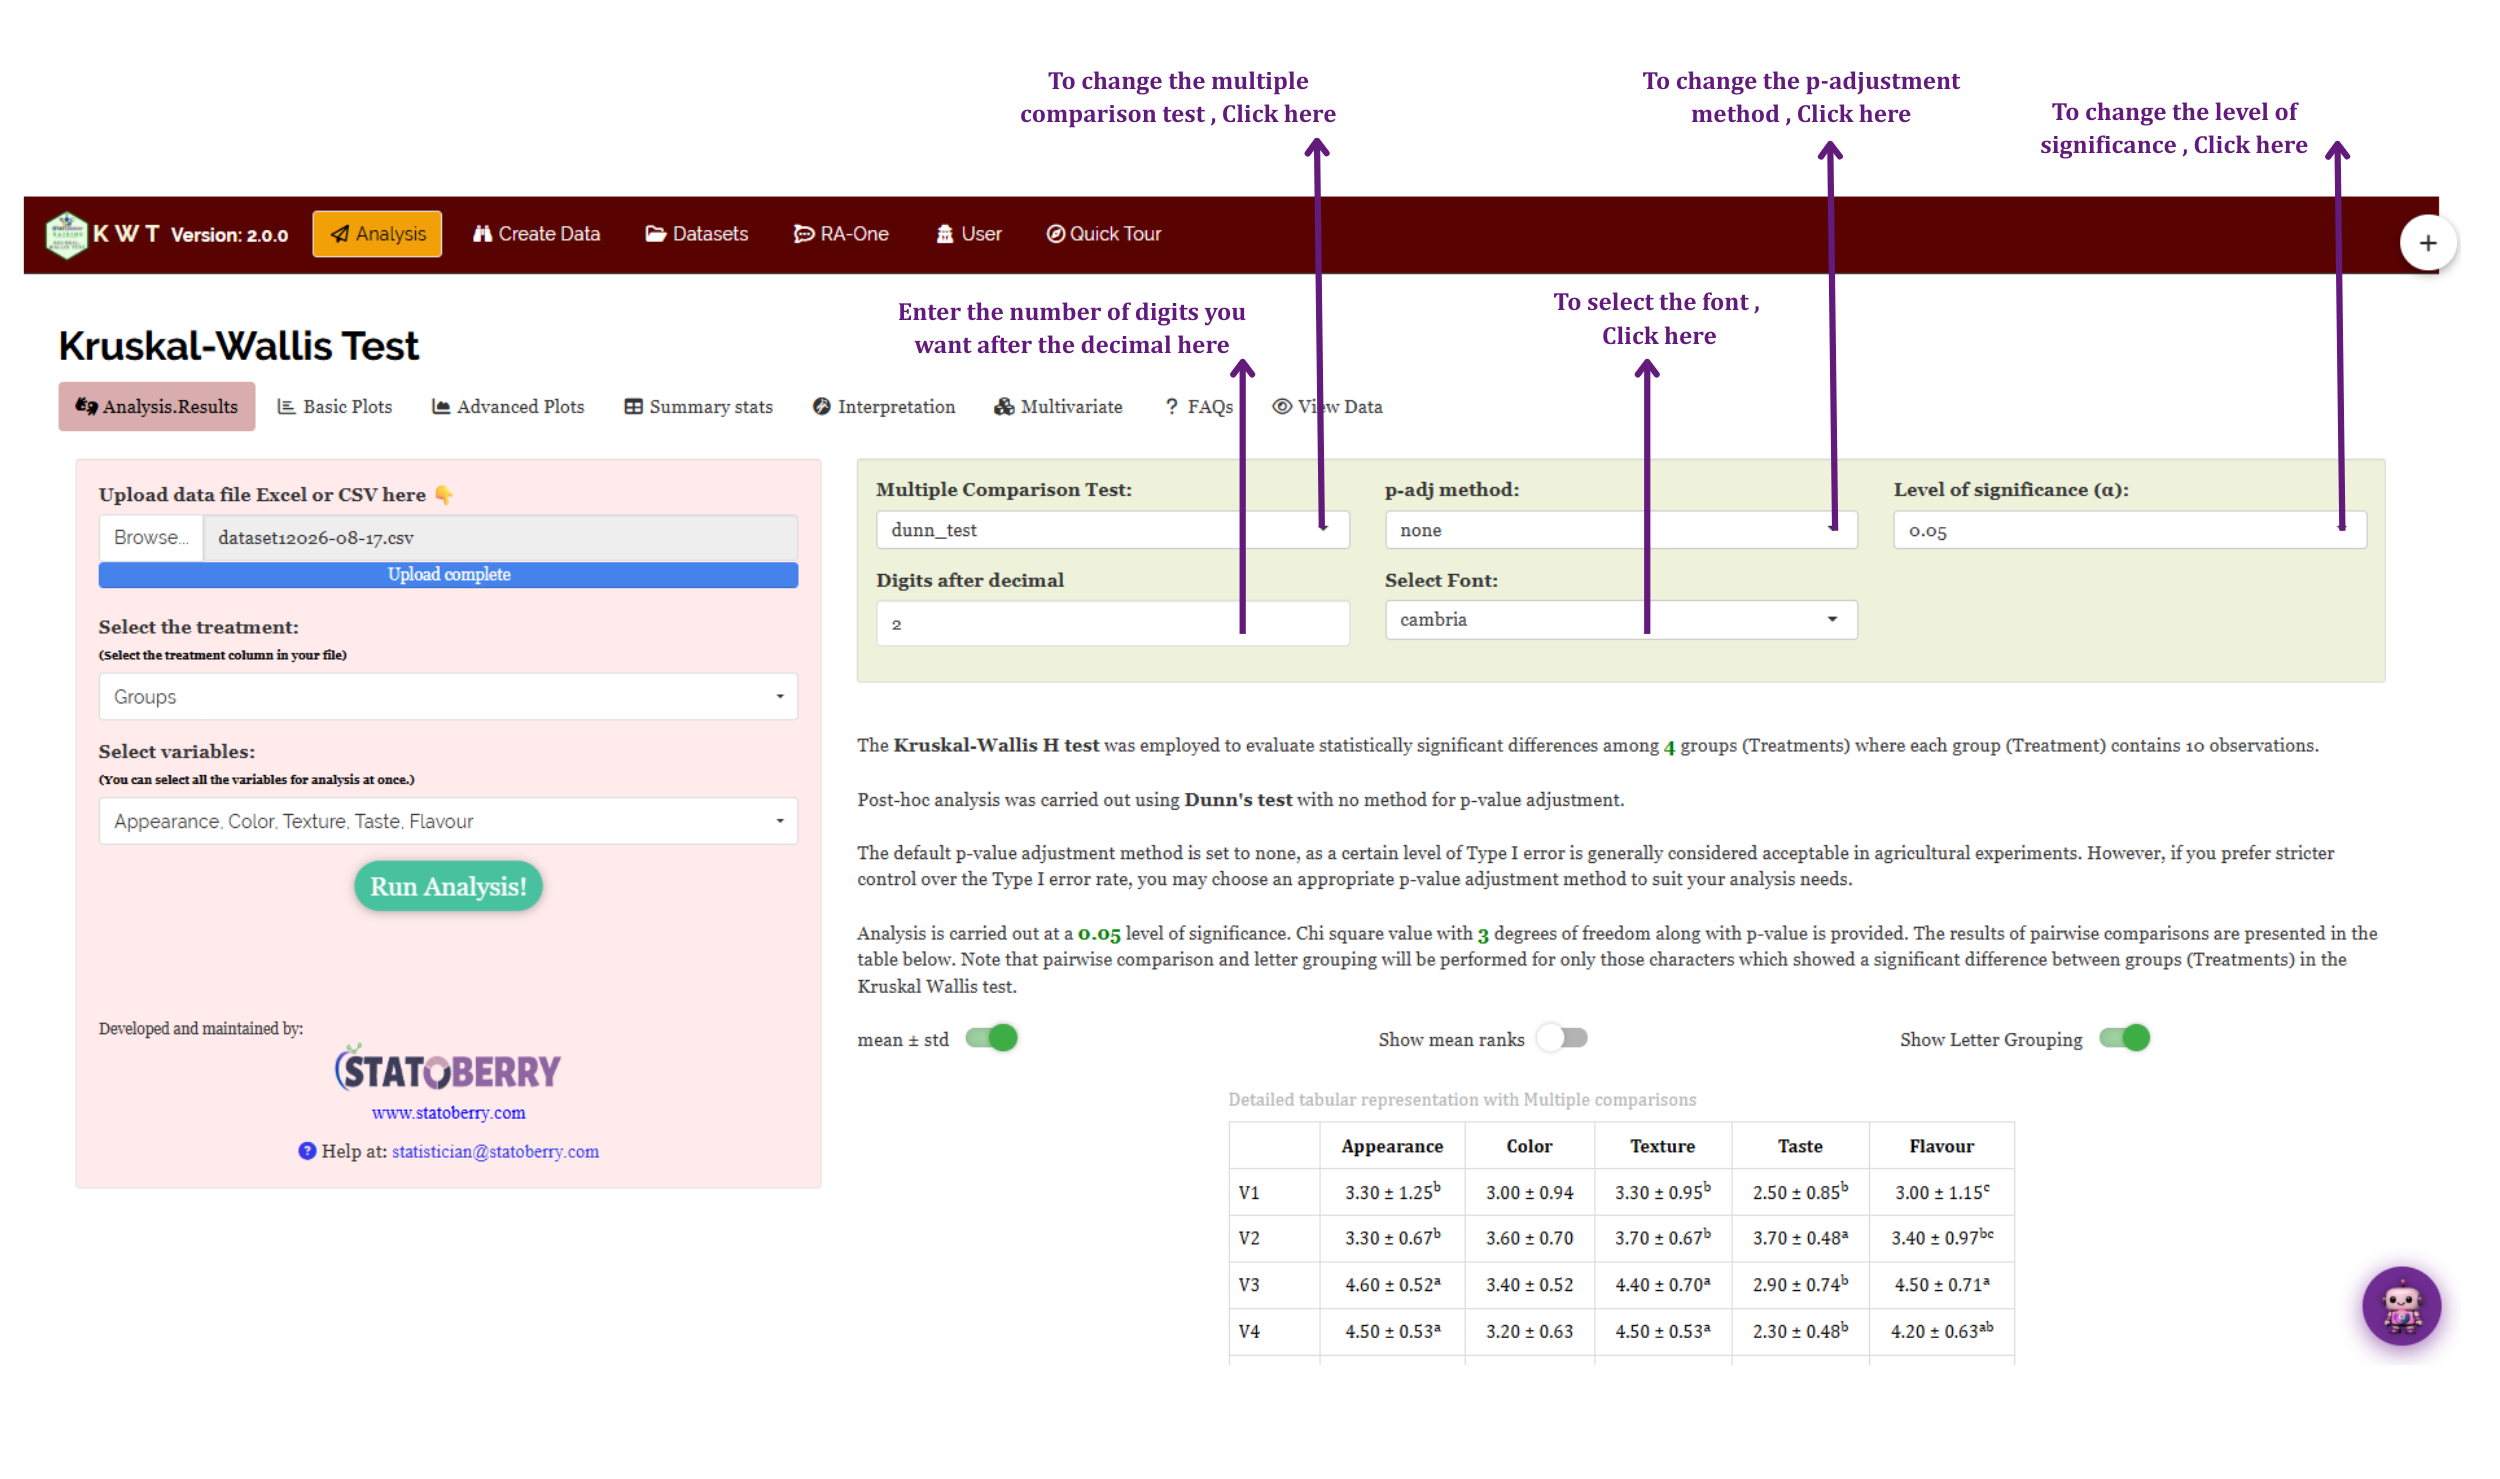Click the KWT hexagon logo icon

(67, 234)
